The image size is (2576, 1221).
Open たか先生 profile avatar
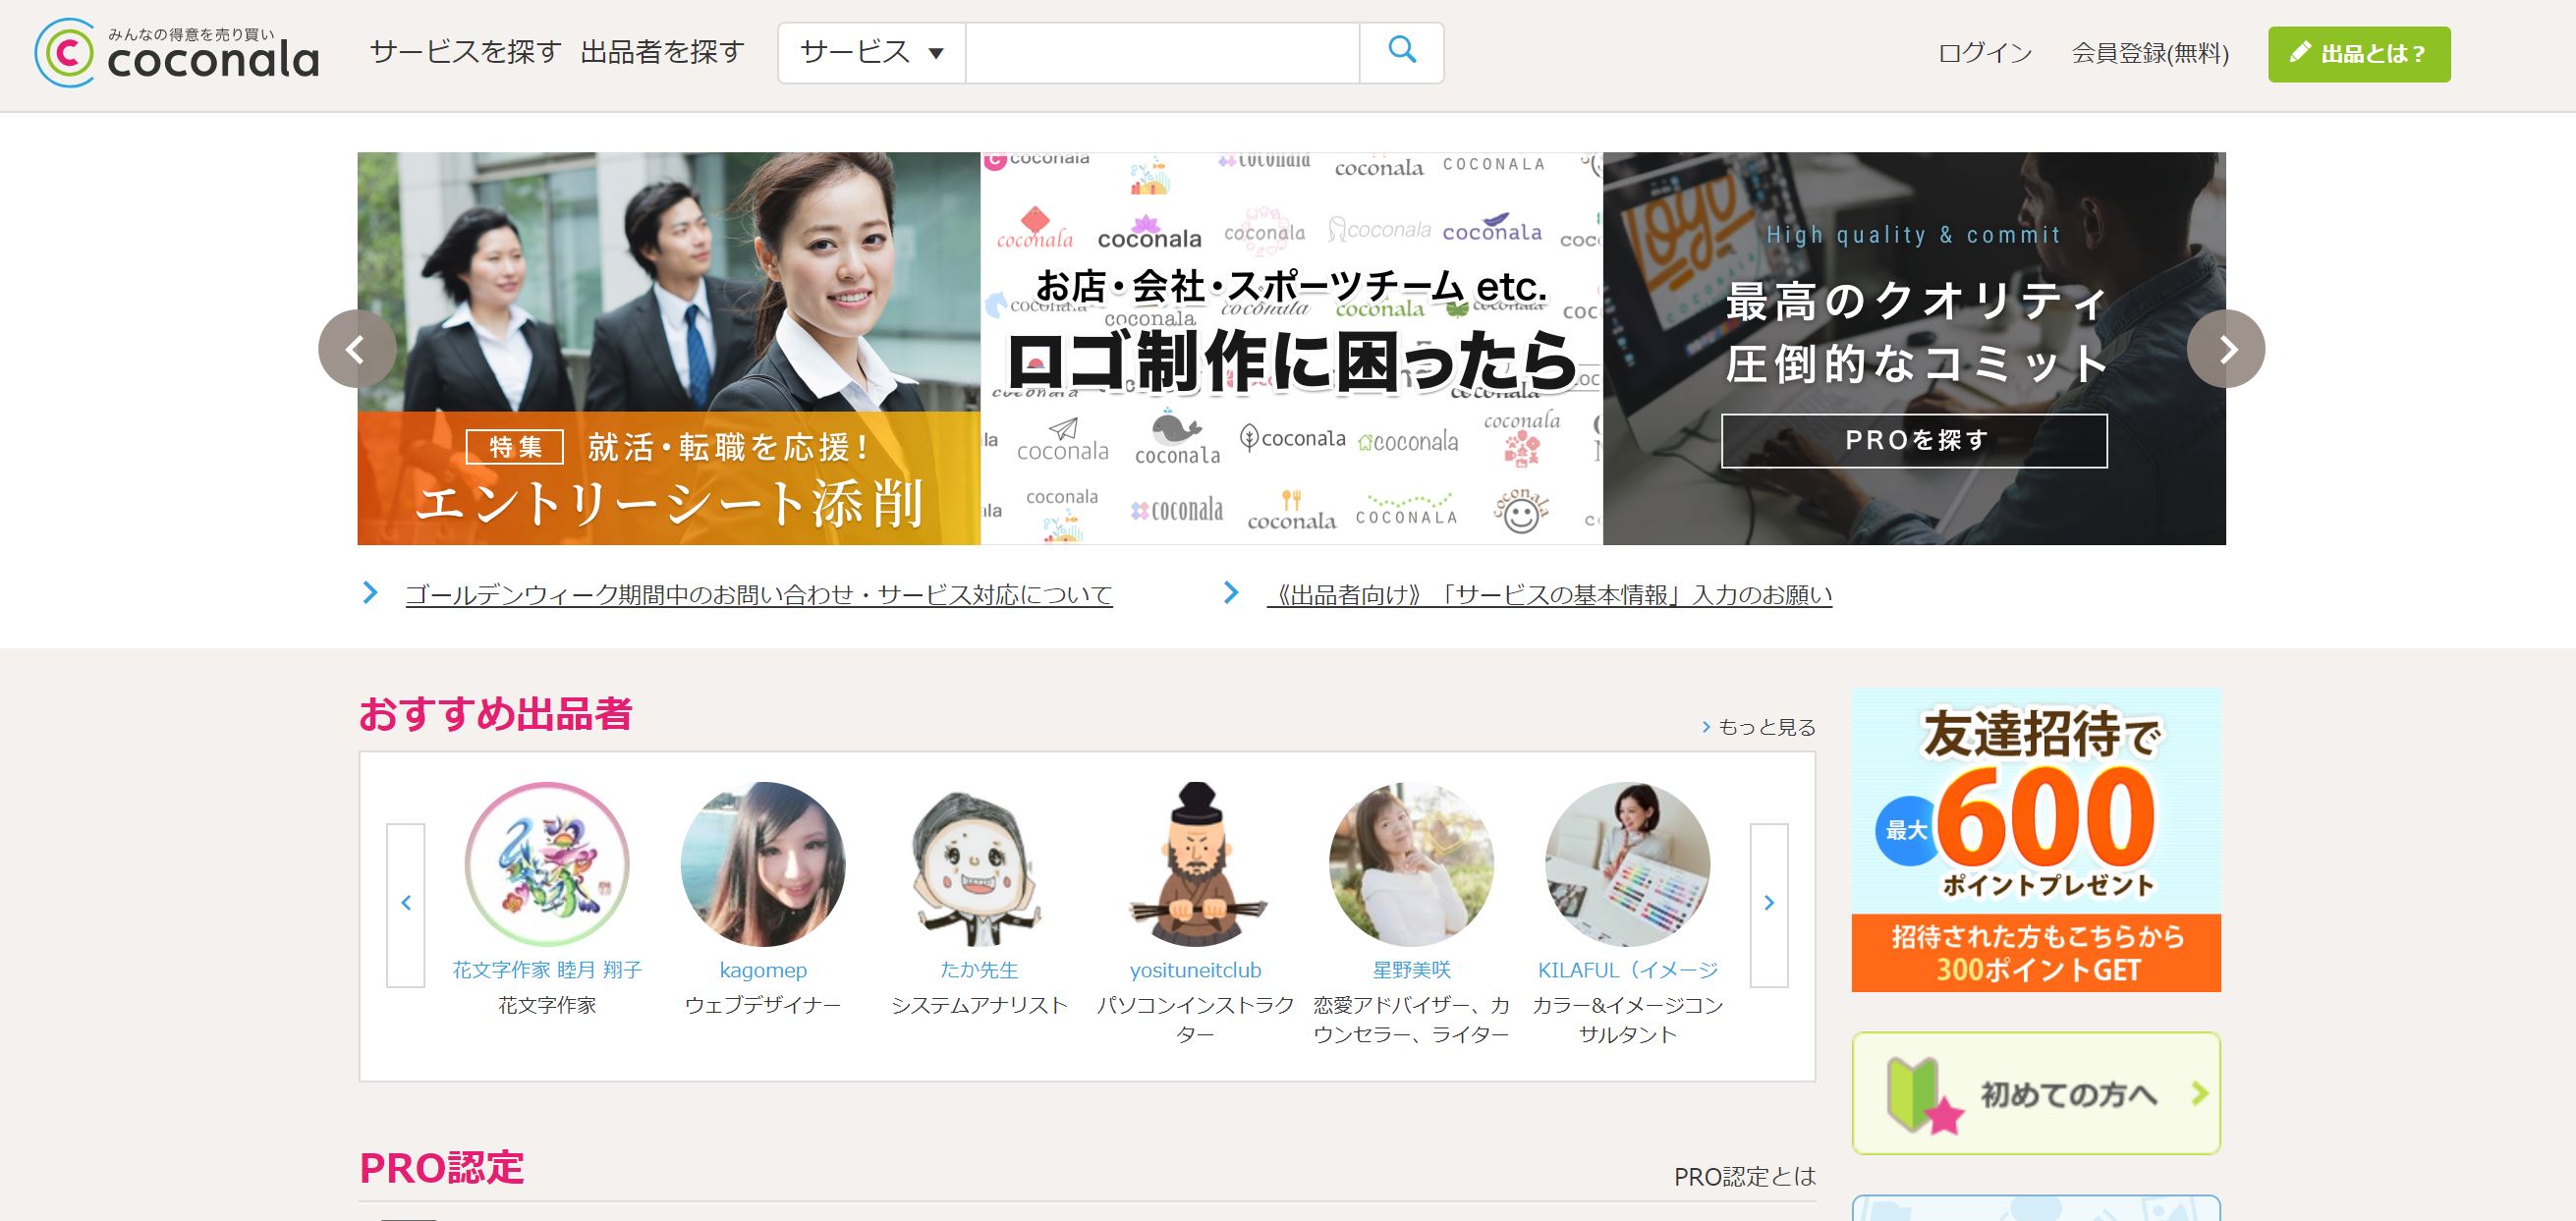click(x=979, y=864)
